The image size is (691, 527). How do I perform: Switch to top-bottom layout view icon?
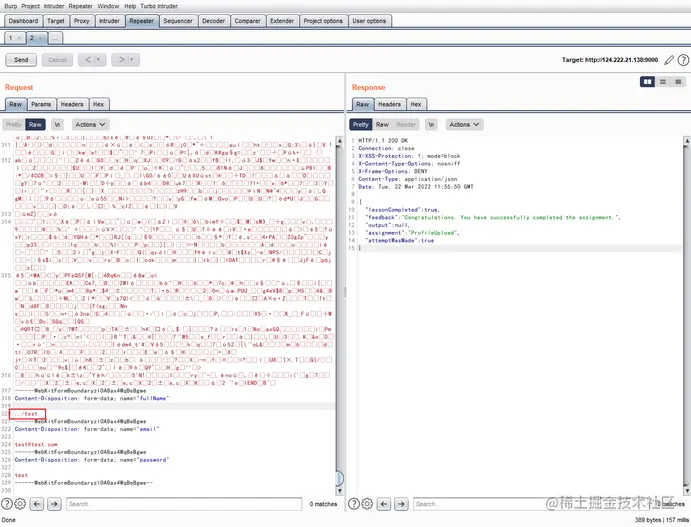(663, 82)
